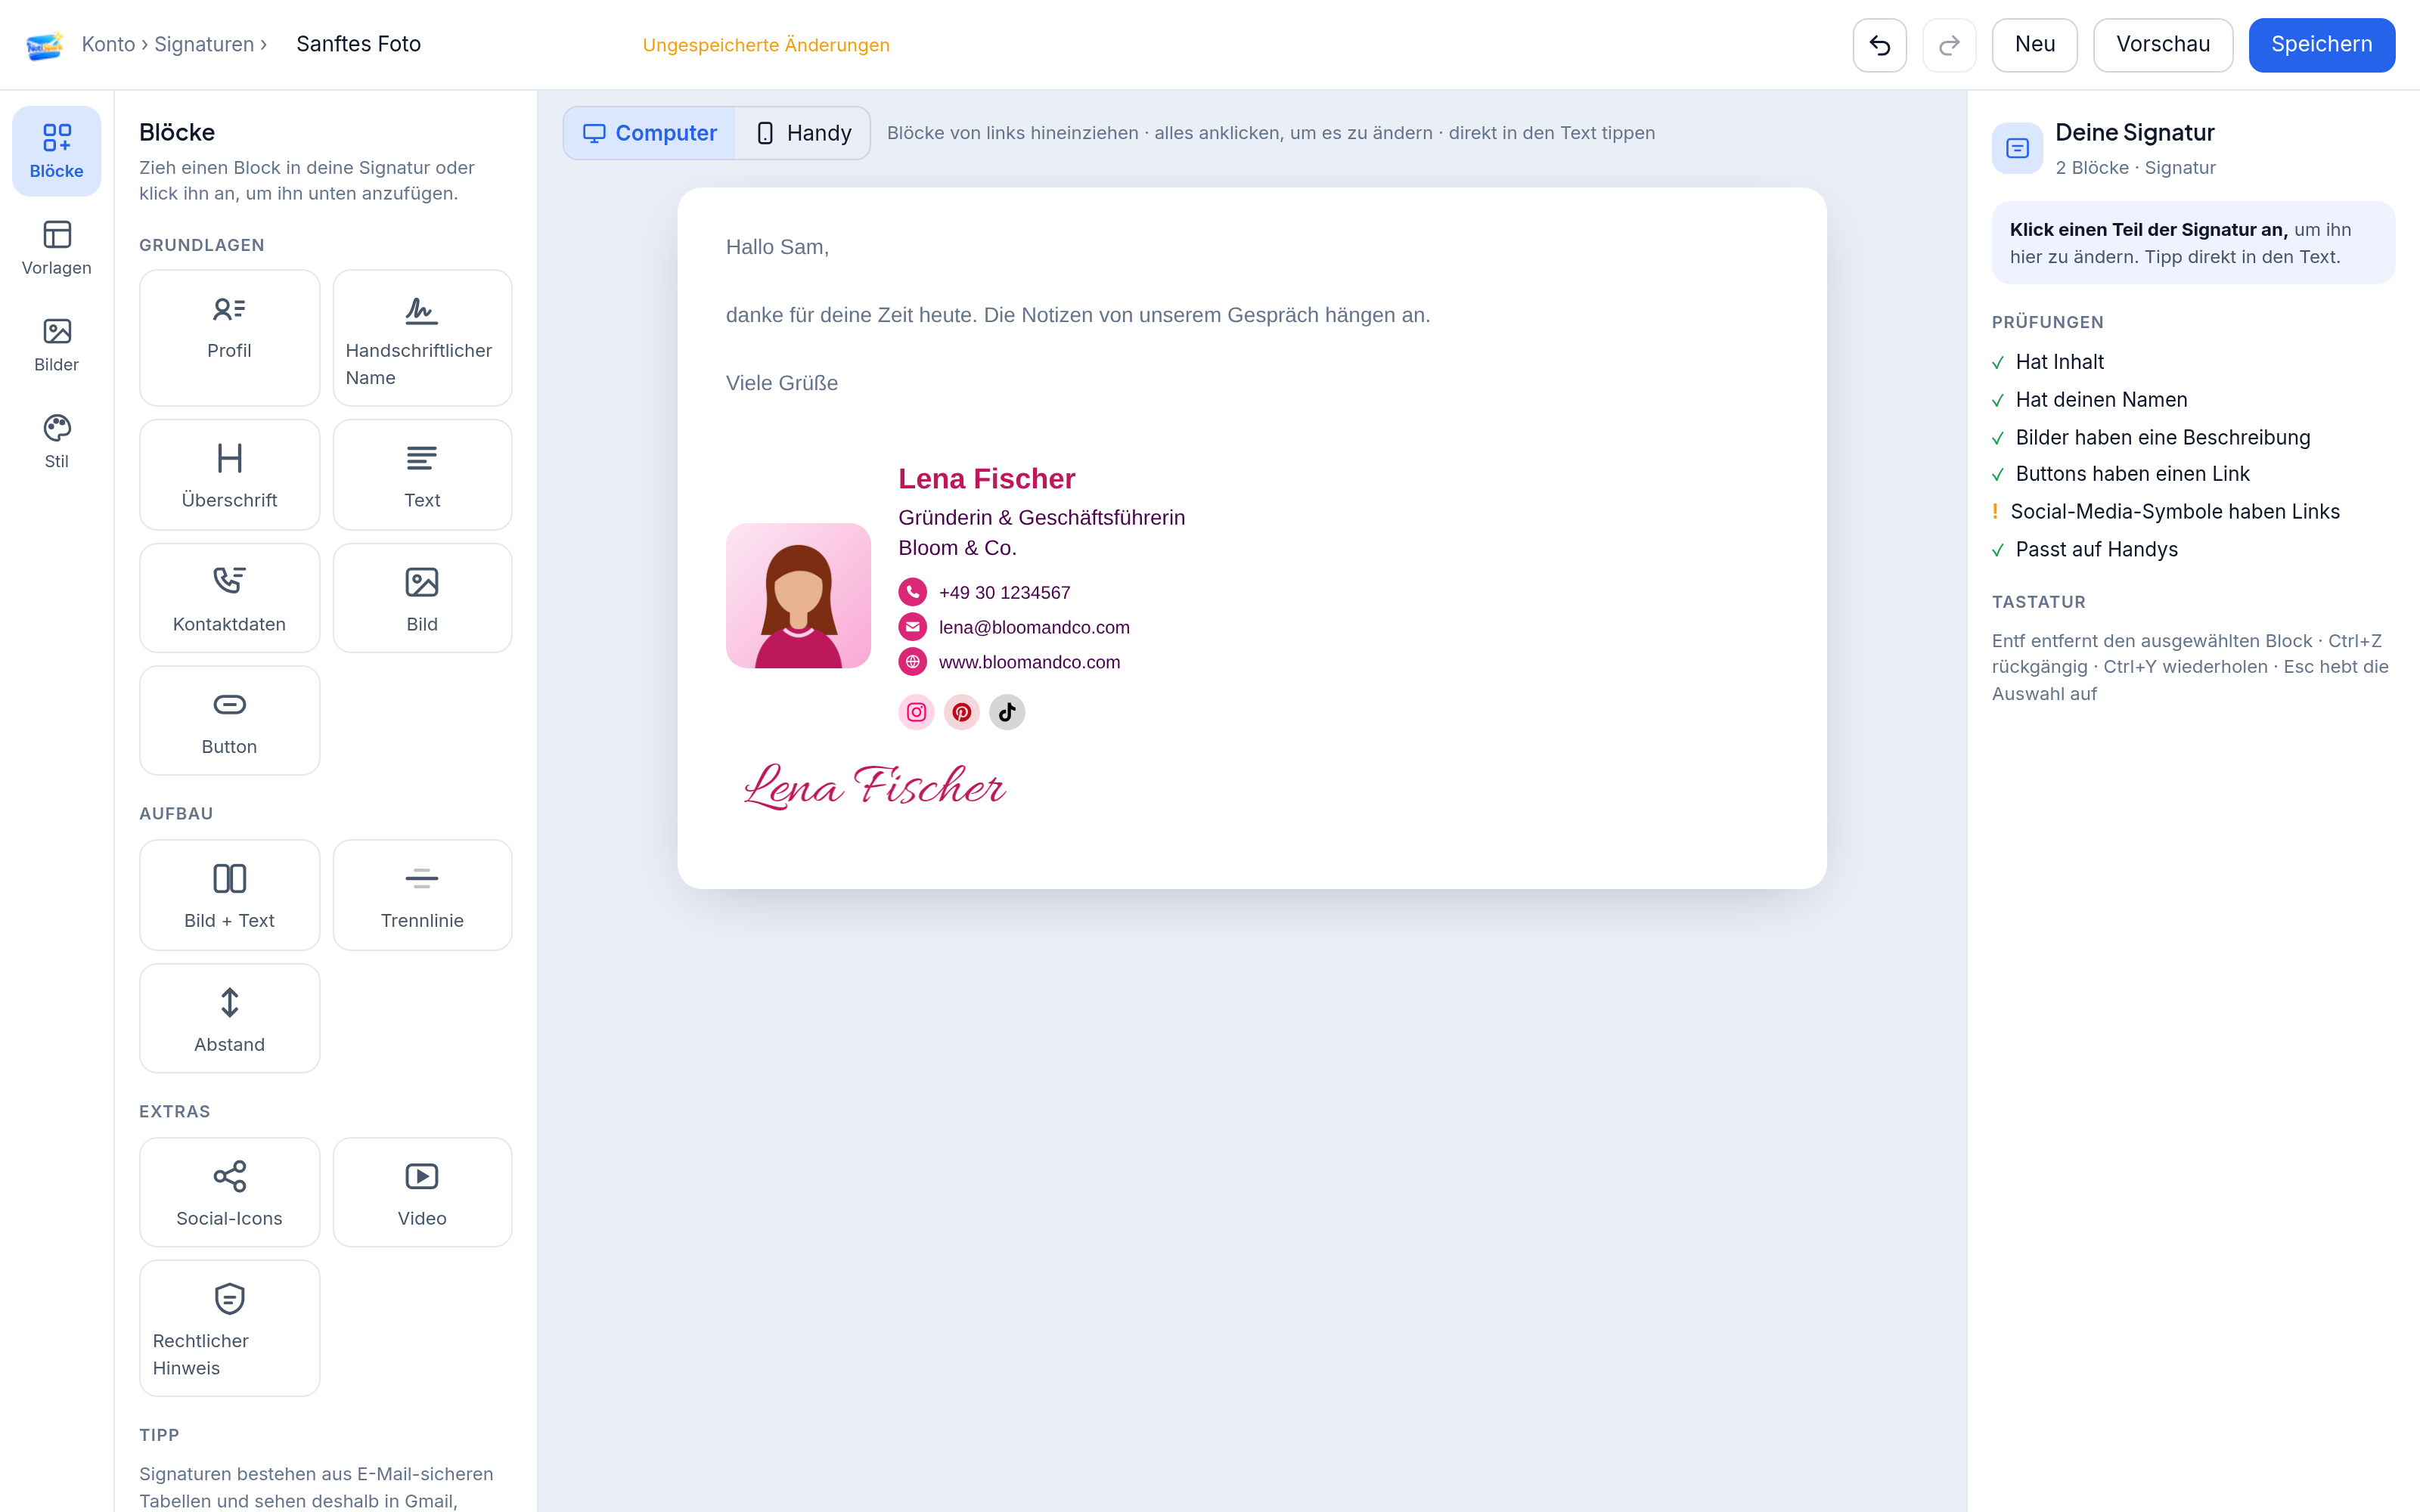The width and height of the screenshot is (2420, 1512).
Task: Open the Stil sidebar panel
Action: (x=57, y=442)
